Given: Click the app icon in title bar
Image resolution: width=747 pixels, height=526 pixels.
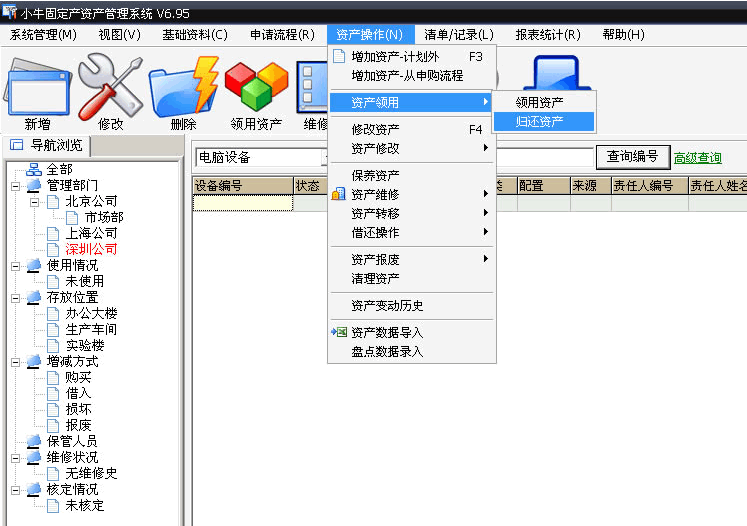Looking at the screenshot, I should [x=9, y=12].
